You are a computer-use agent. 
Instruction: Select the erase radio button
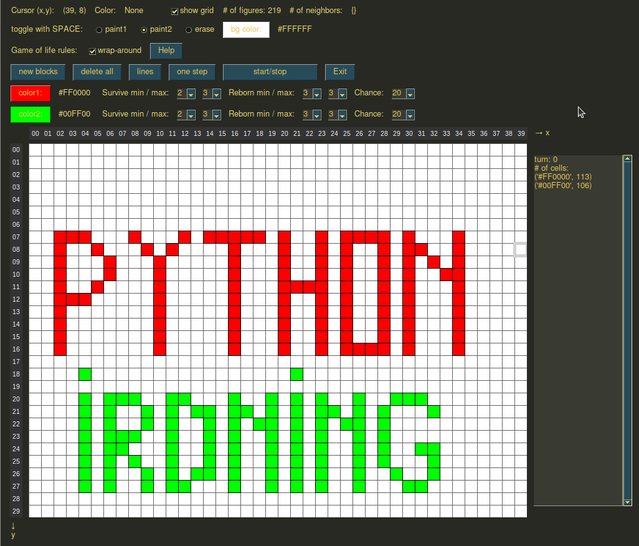(x=188, y=30)
